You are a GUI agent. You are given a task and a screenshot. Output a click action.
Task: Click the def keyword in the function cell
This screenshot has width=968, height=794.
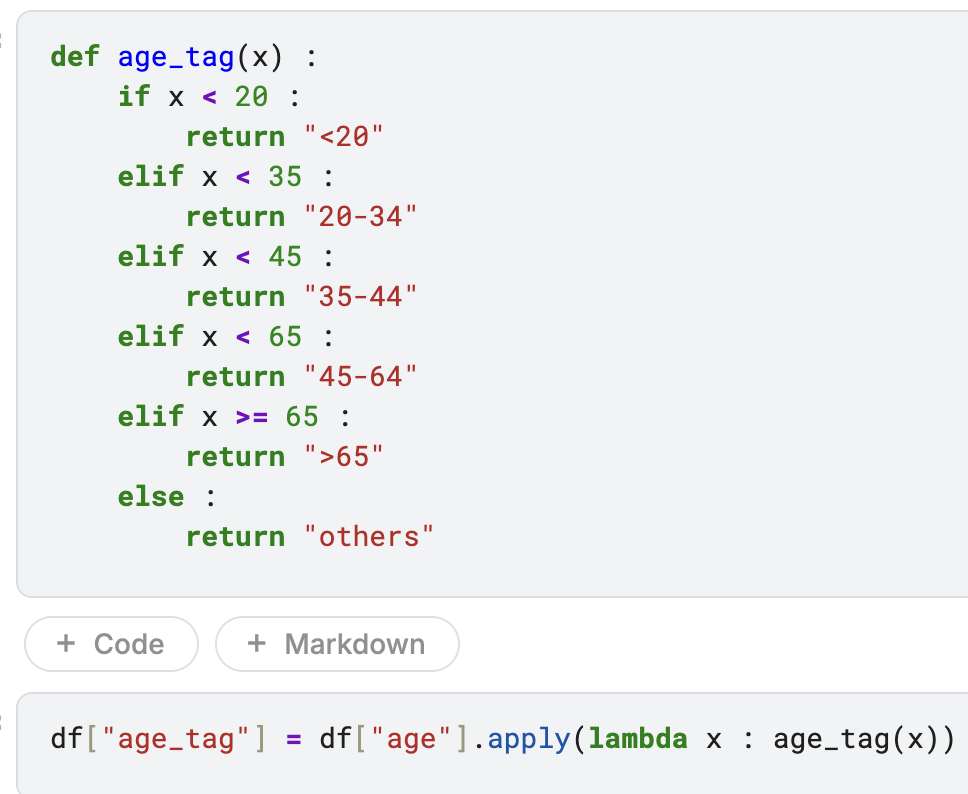click(x=75, y=56)
